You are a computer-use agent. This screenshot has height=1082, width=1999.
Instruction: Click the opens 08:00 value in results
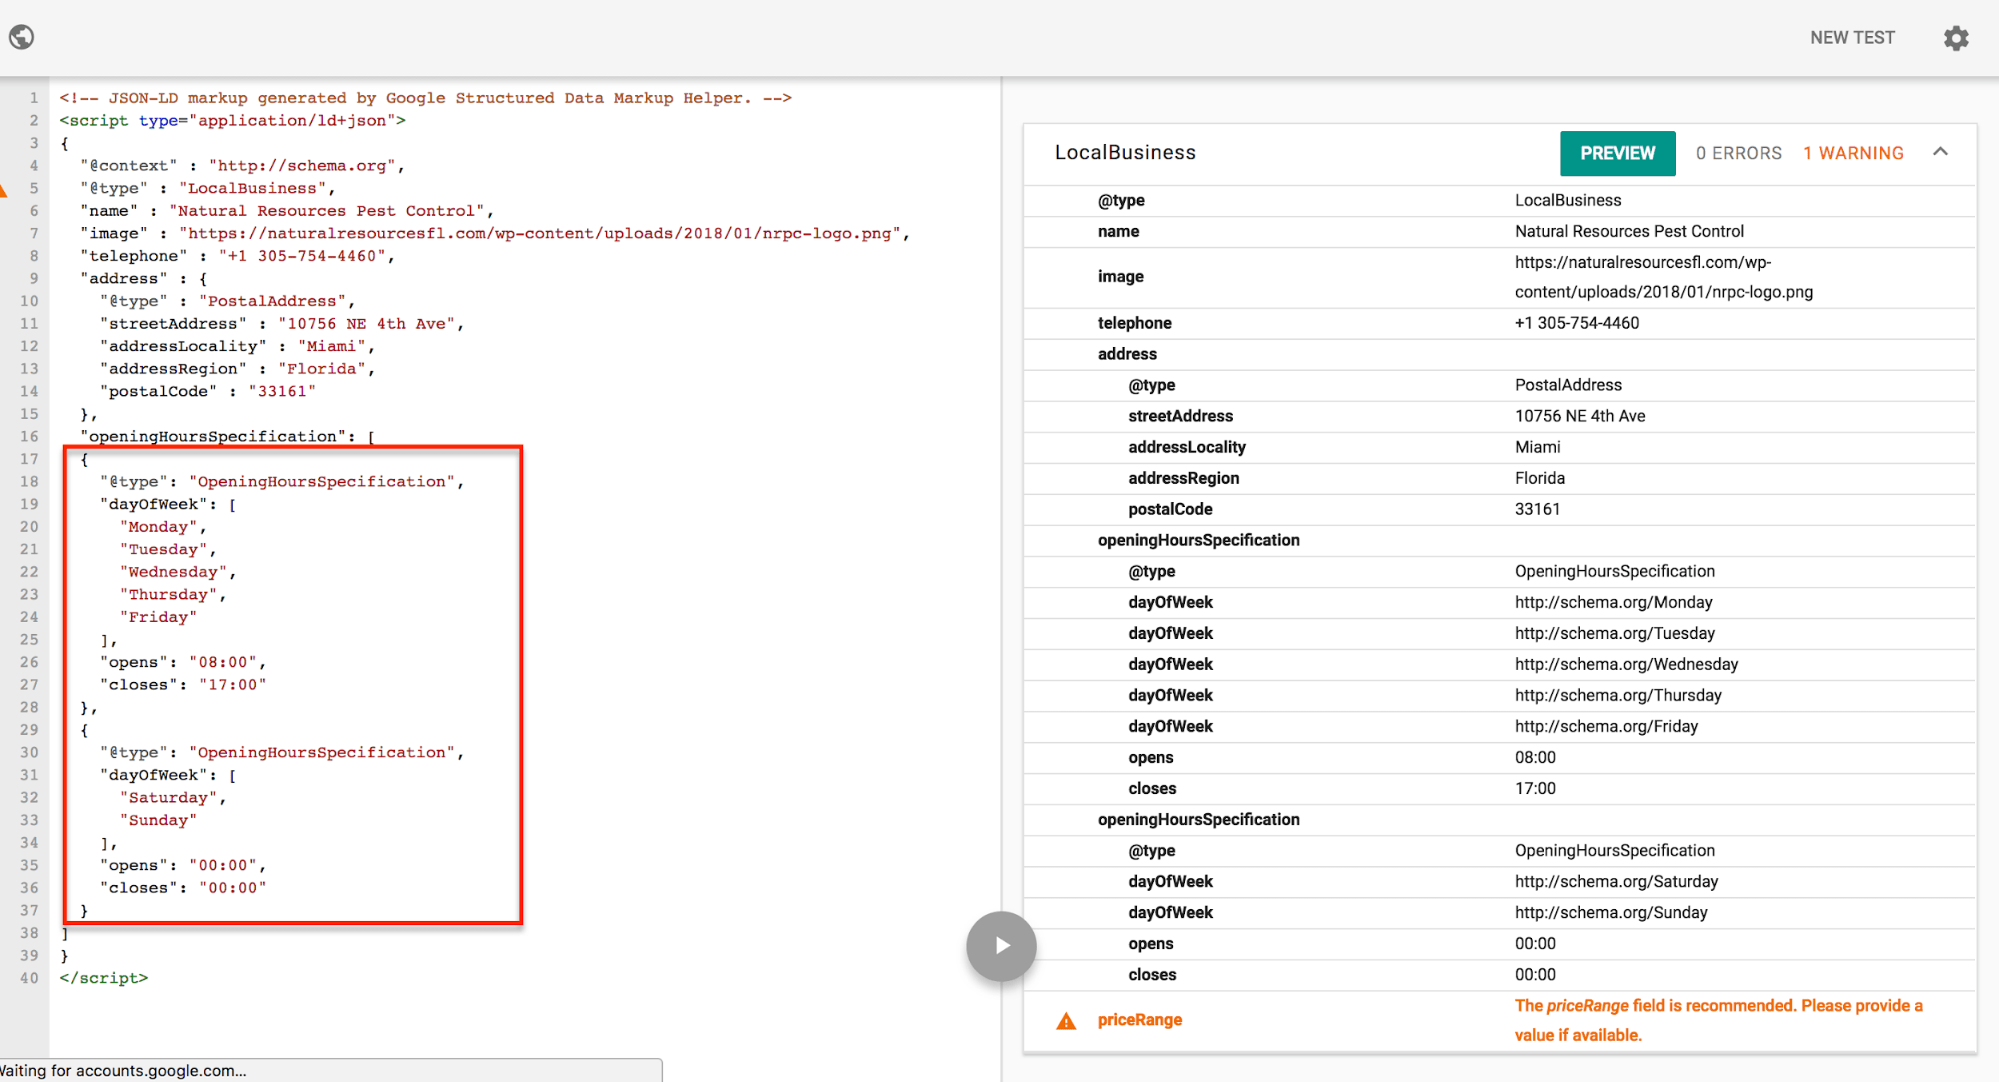tap(1535, 757)
